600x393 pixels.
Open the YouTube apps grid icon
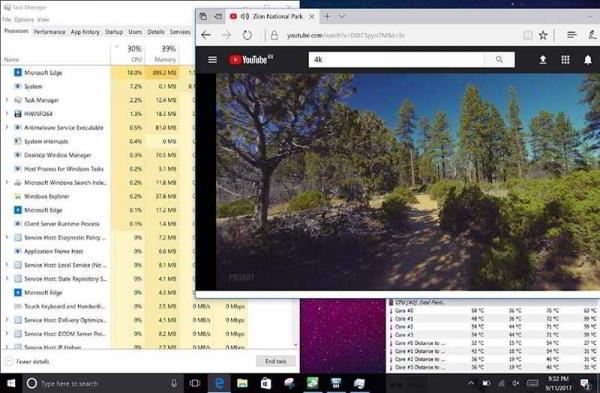[x=565, y=59]
